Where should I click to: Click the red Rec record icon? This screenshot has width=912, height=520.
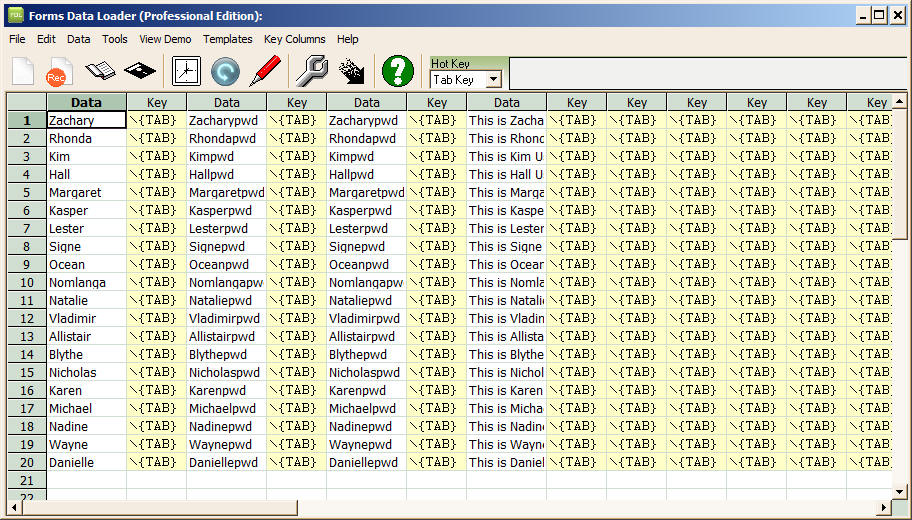pos(59,72)
